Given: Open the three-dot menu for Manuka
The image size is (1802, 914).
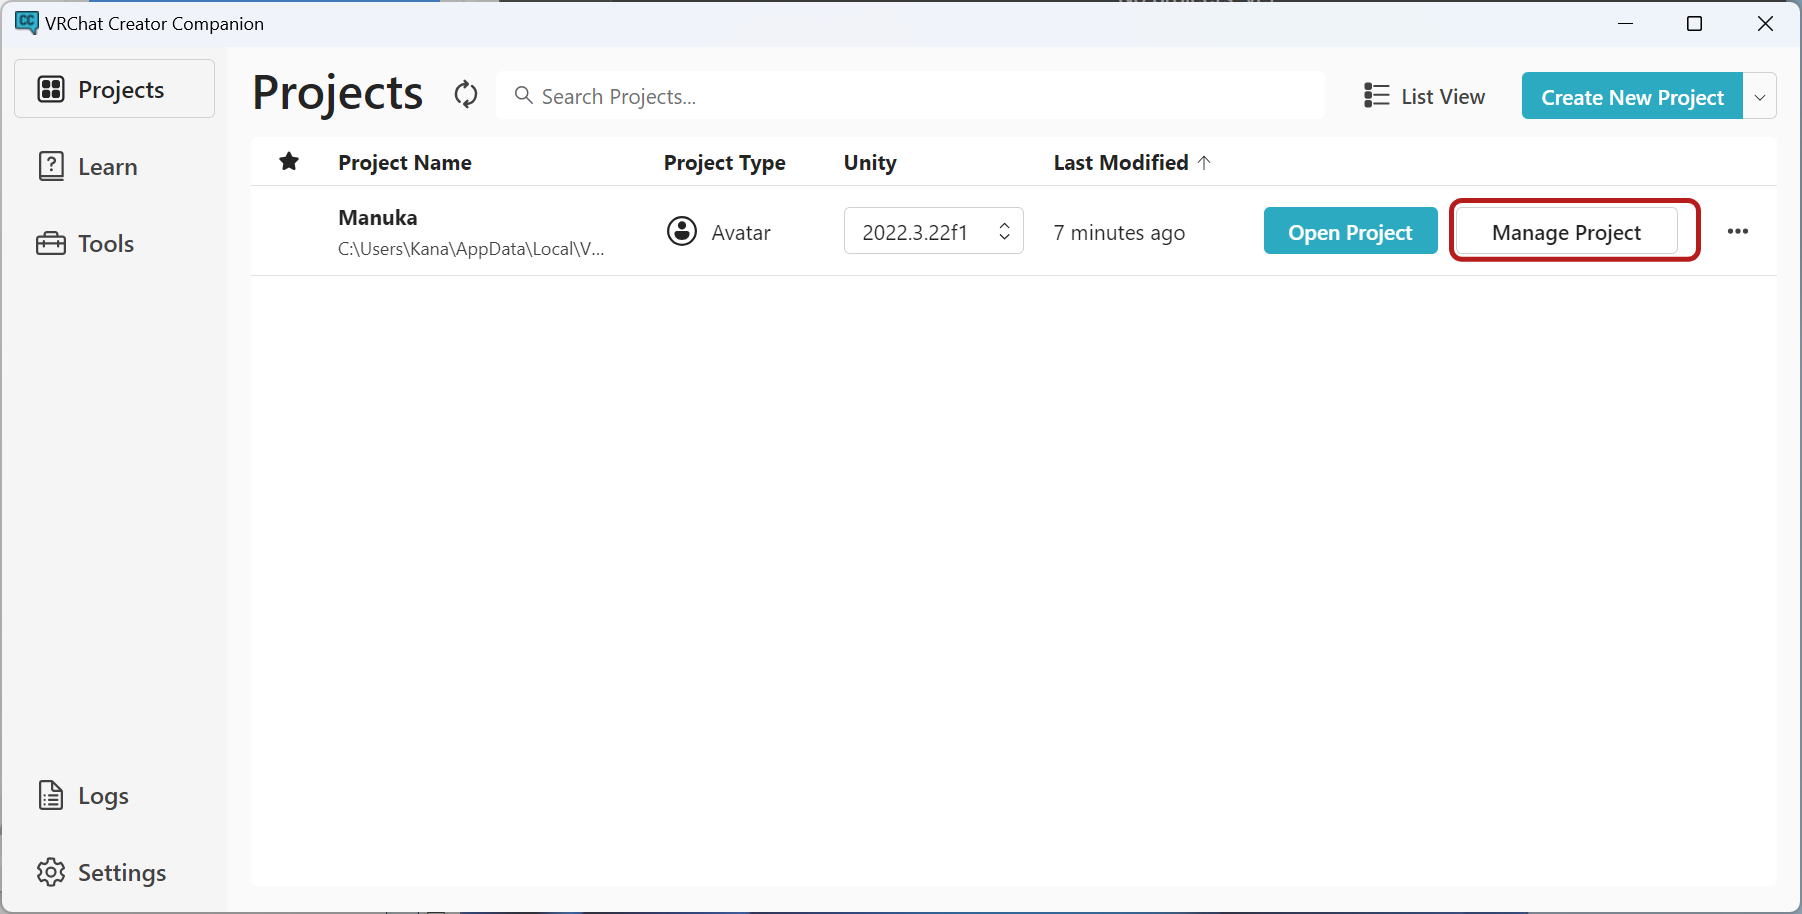Looking at the screenshot, I should point(1738,231).
